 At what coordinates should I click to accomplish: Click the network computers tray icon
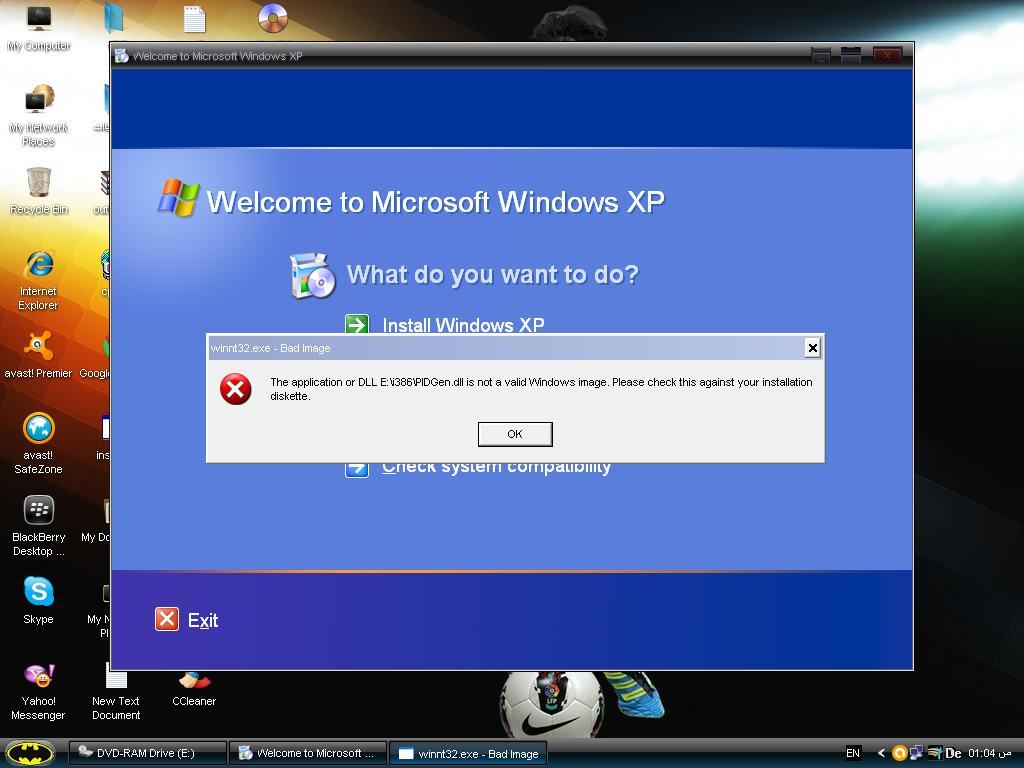click(x=917, y=753)
